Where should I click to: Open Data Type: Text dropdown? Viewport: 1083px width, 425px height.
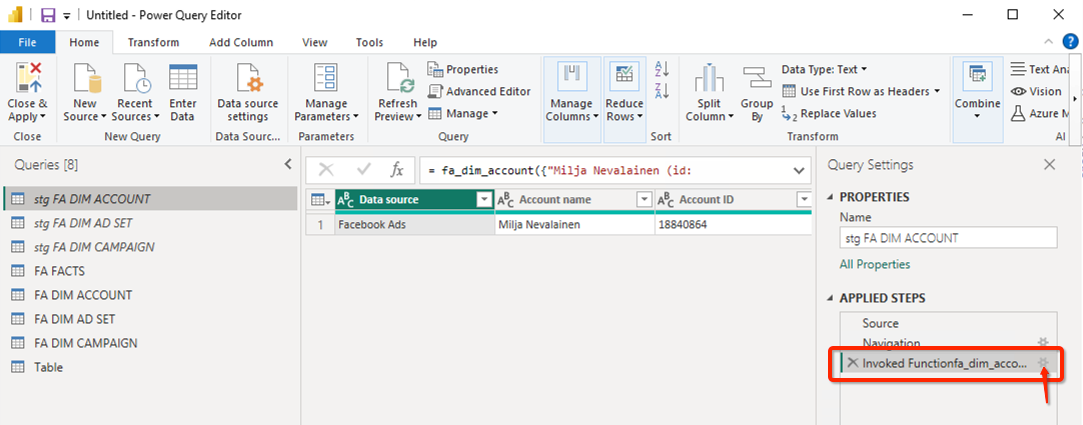click(x=825, y=69)
